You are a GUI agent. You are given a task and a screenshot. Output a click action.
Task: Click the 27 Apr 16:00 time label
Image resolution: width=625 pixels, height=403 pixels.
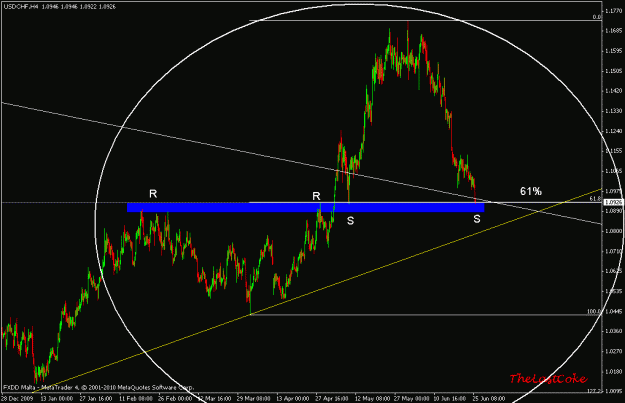pyautogui.click(x=332, y=399)
